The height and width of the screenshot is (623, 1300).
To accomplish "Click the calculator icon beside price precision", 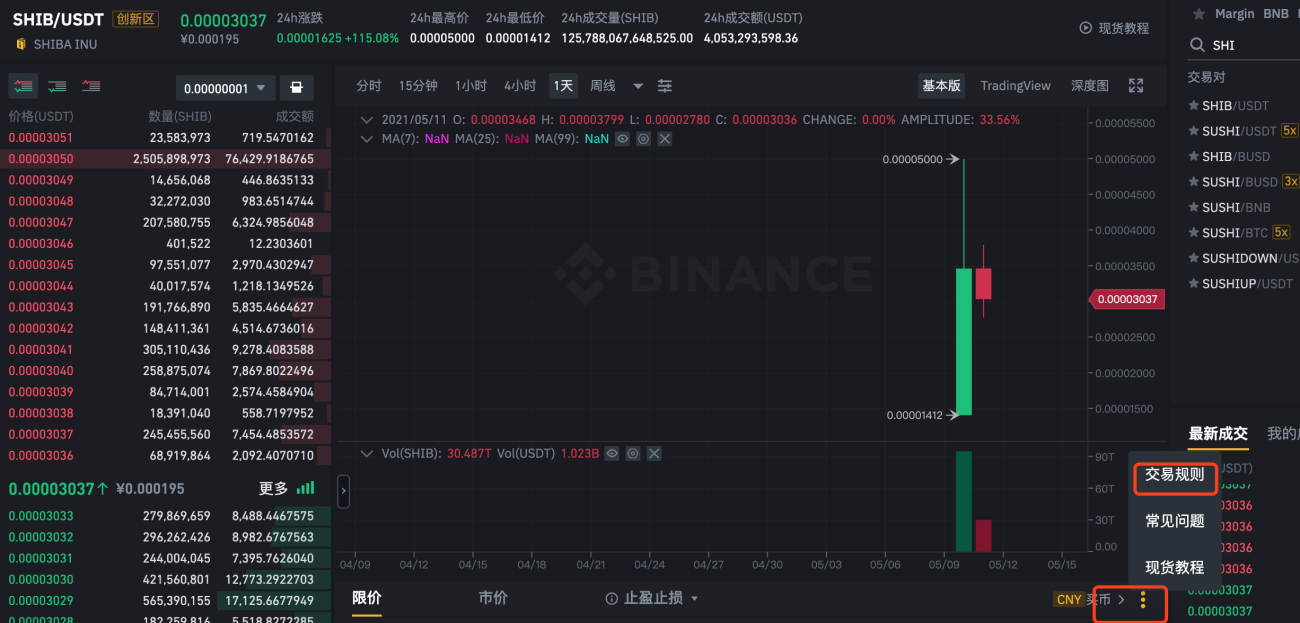I will (296, 88).
